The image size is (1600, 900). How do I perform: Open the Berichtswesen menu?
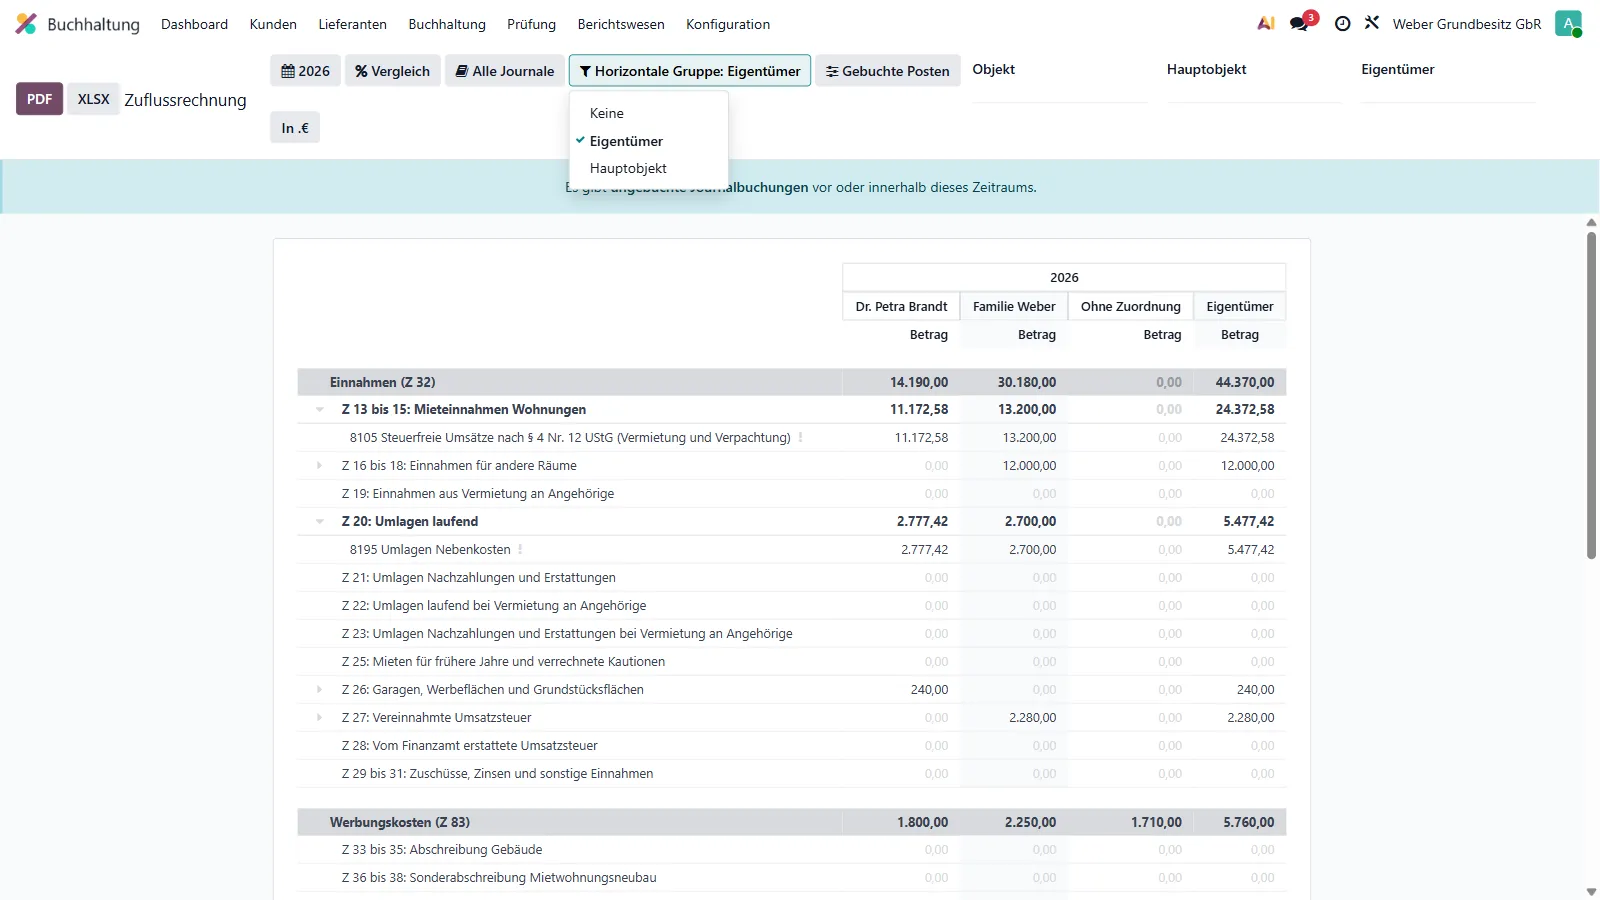coord(621,24)
